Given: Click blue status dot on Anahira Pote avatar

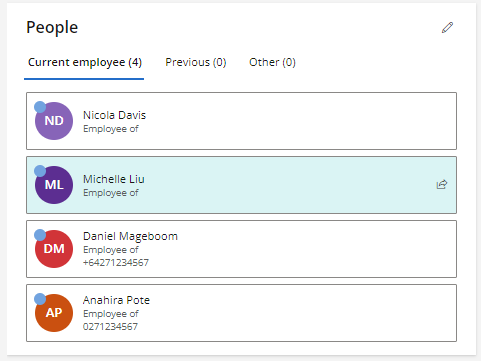Looking at the screenshot, I should 40,299.
